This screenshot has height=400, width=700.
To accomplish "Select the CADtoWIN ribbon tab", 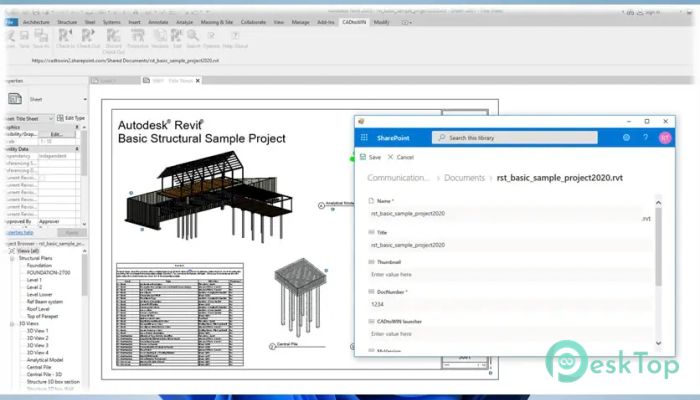I will coord(354,22).
